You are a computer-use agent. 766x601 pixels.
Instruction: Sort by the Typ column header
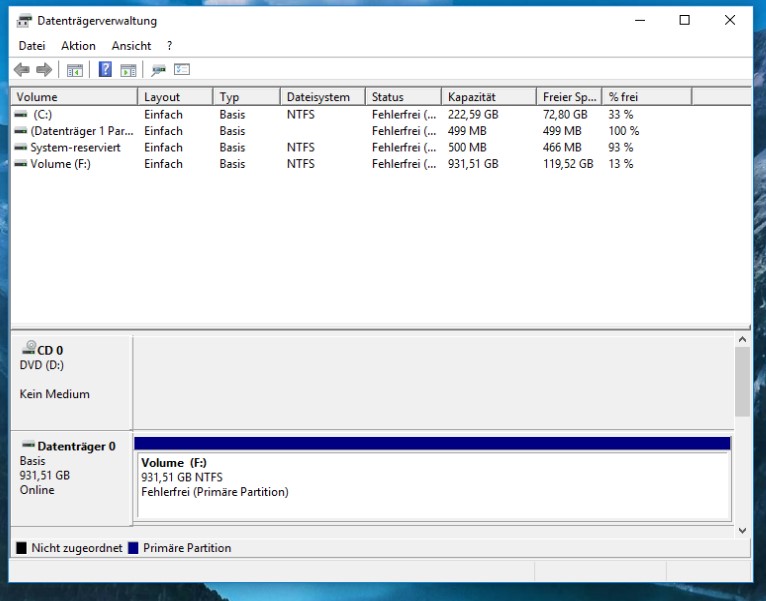tap(247, 97)
